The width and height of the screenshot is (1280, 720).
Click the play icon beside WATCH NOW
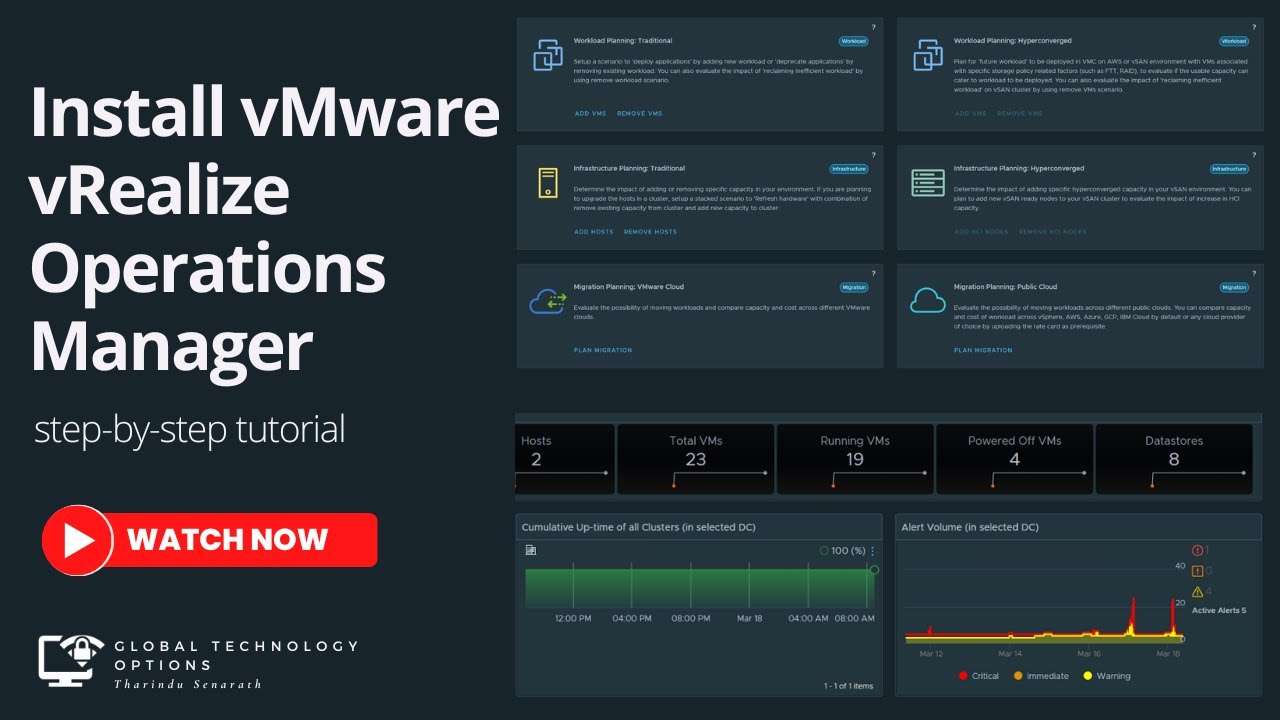coord(77,540)
